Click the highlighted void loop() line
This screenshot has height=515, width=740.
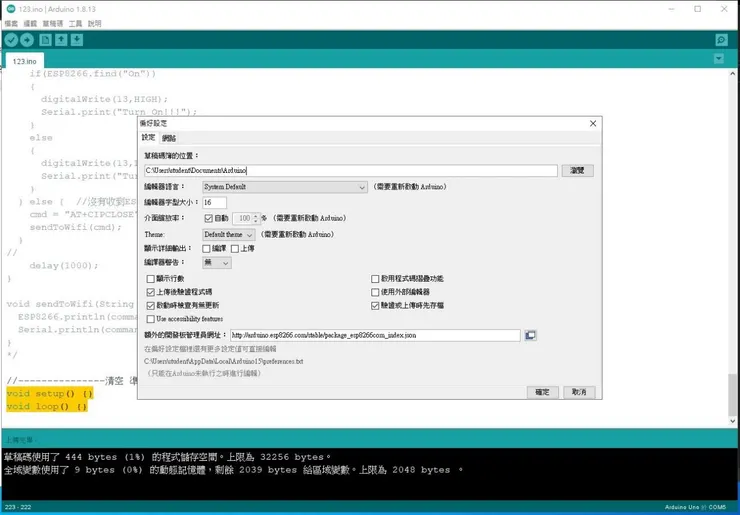(x=47, y=406)
